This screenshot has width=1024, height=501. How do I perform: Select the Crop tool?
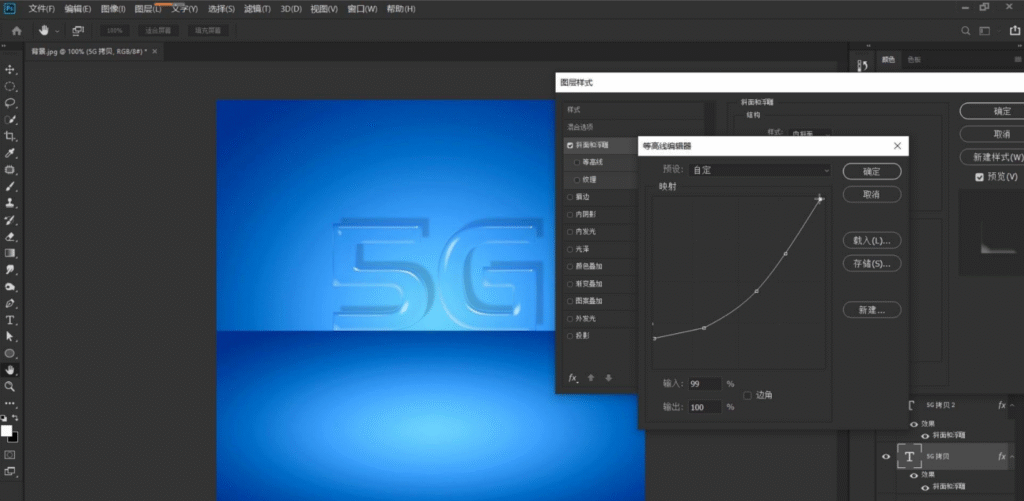[10, 136]
